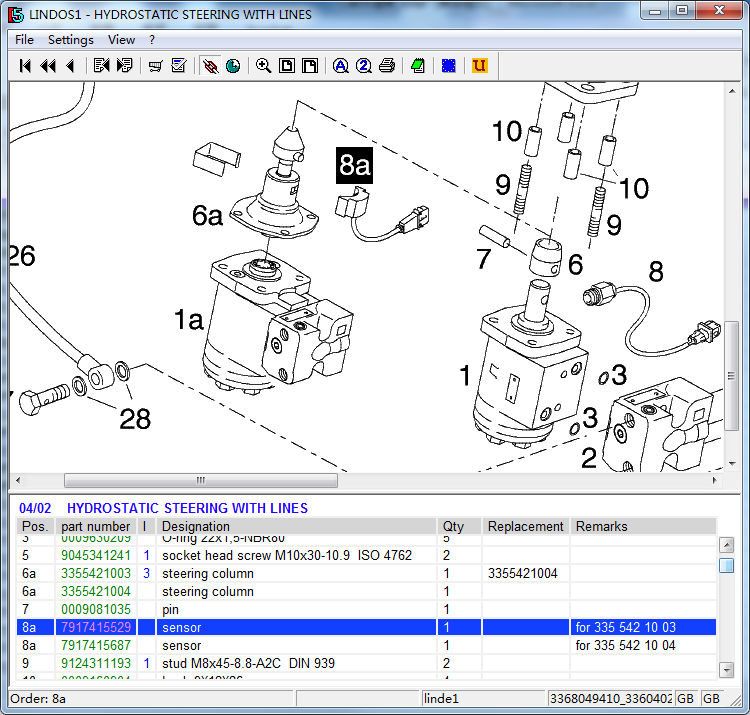Click the printer icon

pyautogui.click(x=386, y=66)
